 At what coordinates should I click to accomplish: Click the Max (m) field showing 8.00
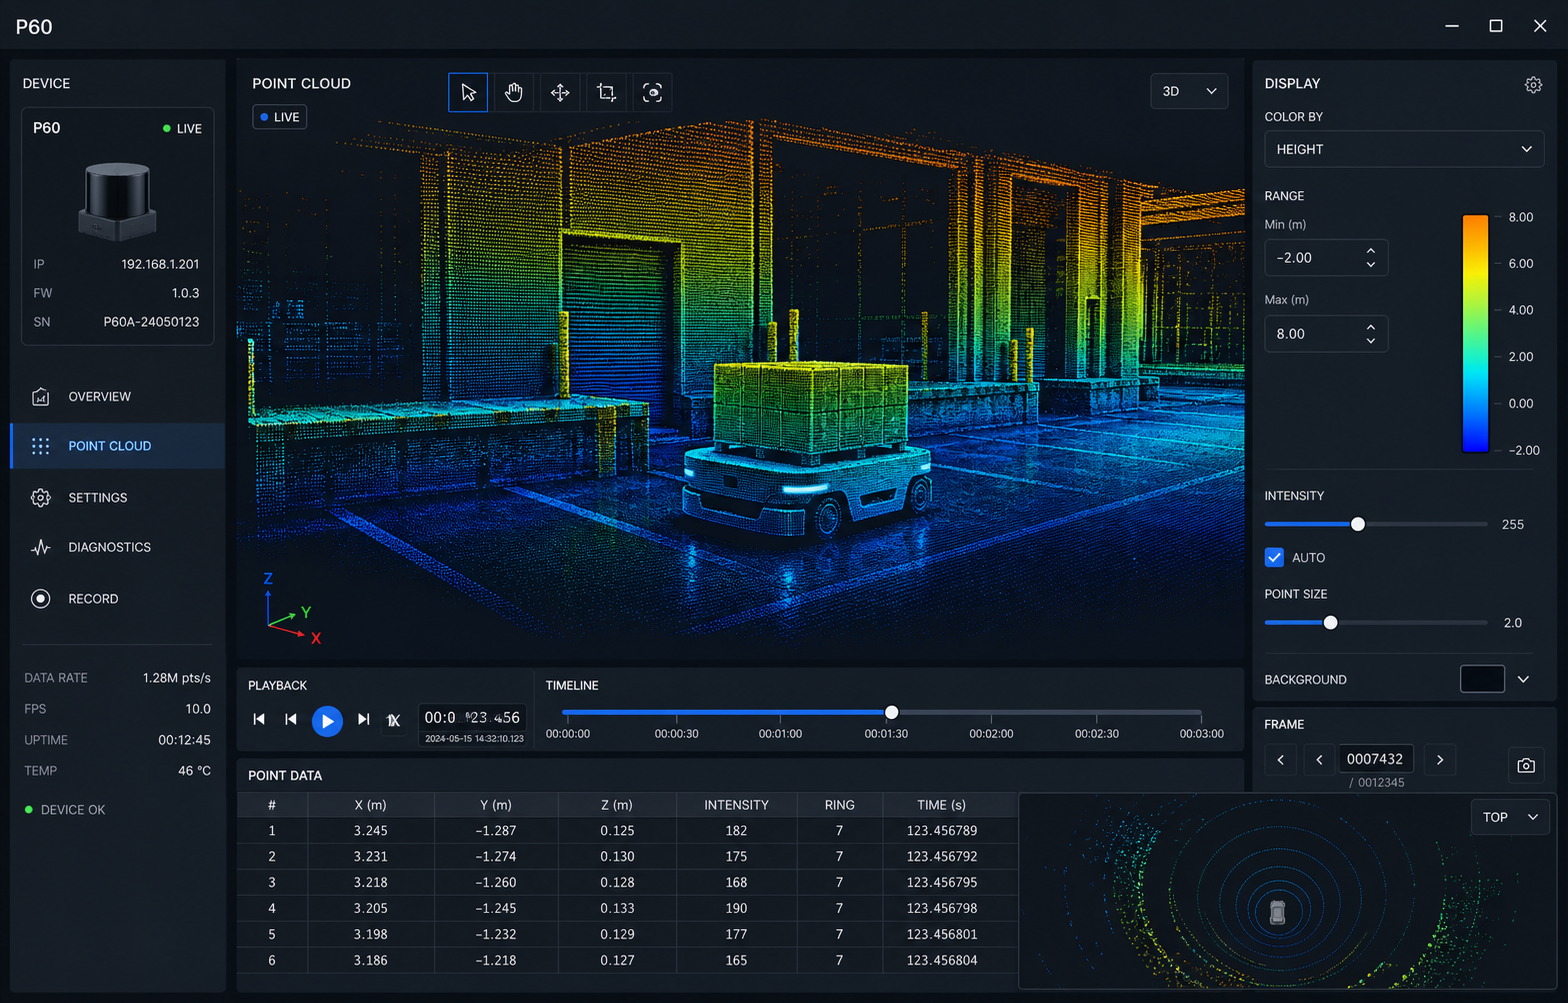point(1326,334)
